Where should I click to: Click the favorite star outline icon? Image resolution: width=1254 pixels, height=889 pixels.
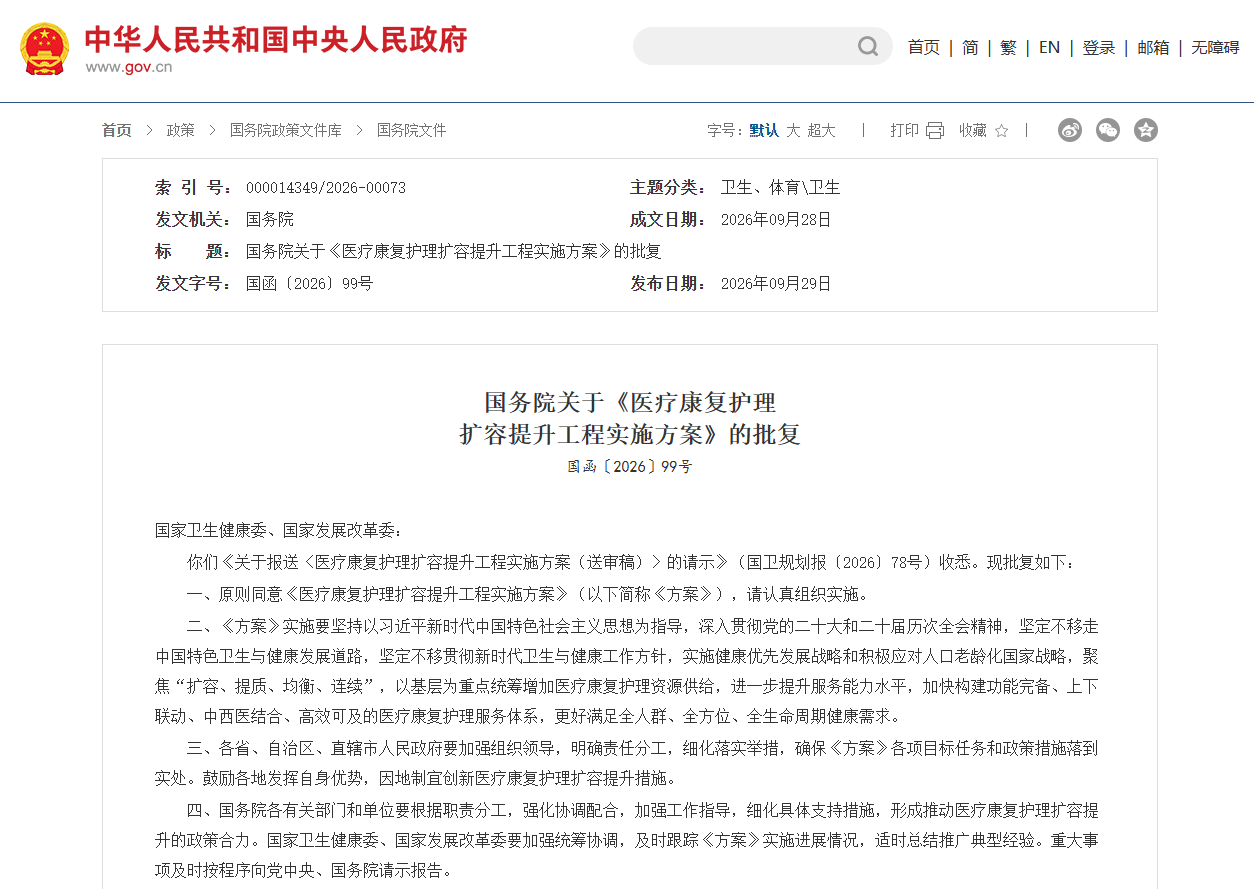[1002, 131]
